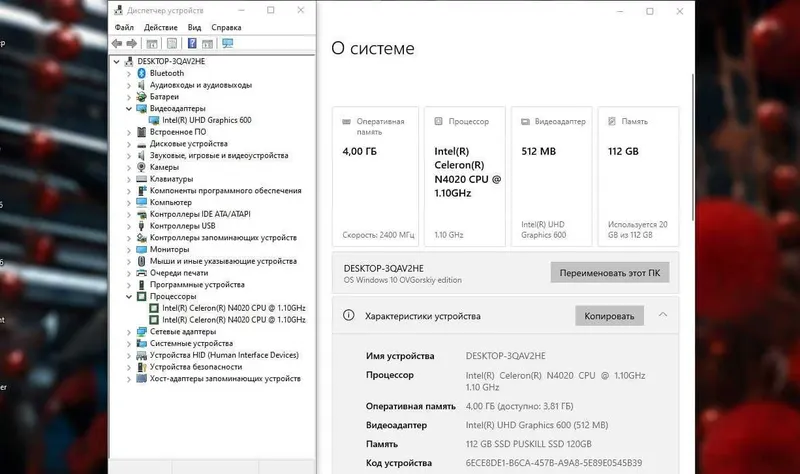
Task: Click the Копировать button
Action: (x=609, y=316)
